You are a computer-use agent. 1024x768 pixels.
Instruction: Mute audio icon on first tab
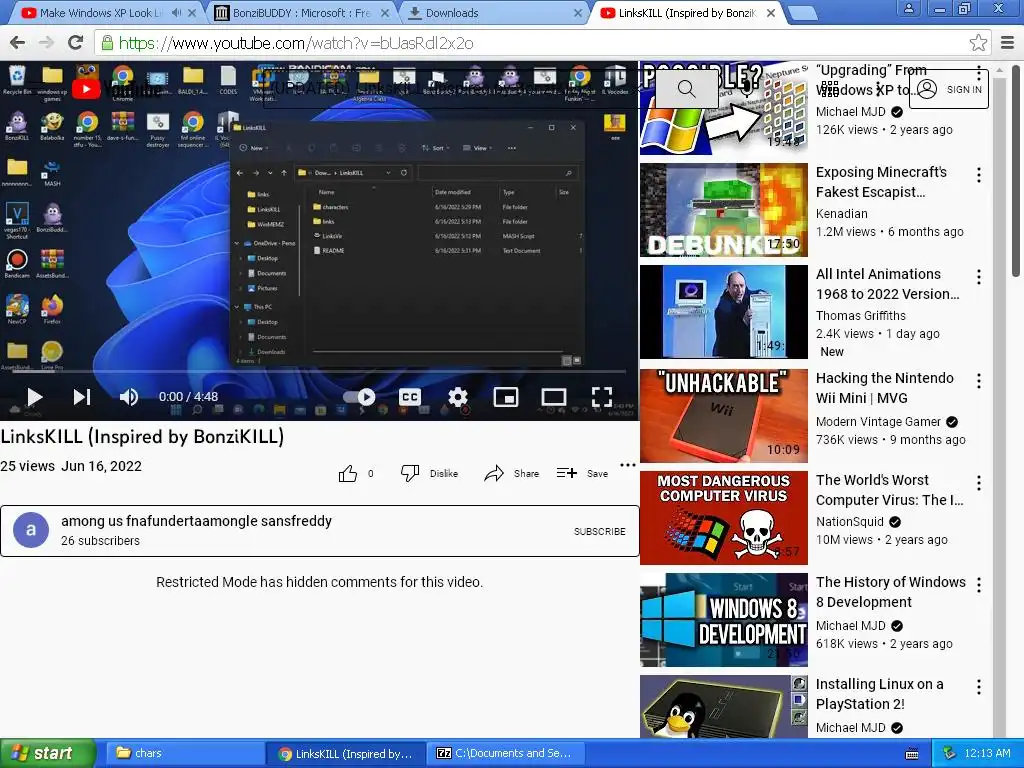pos(176,12)
